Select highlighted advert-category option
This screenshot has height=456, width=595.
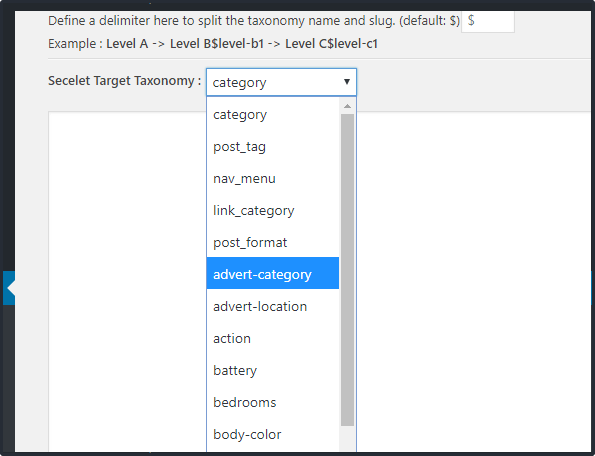(x=273, y=274)
